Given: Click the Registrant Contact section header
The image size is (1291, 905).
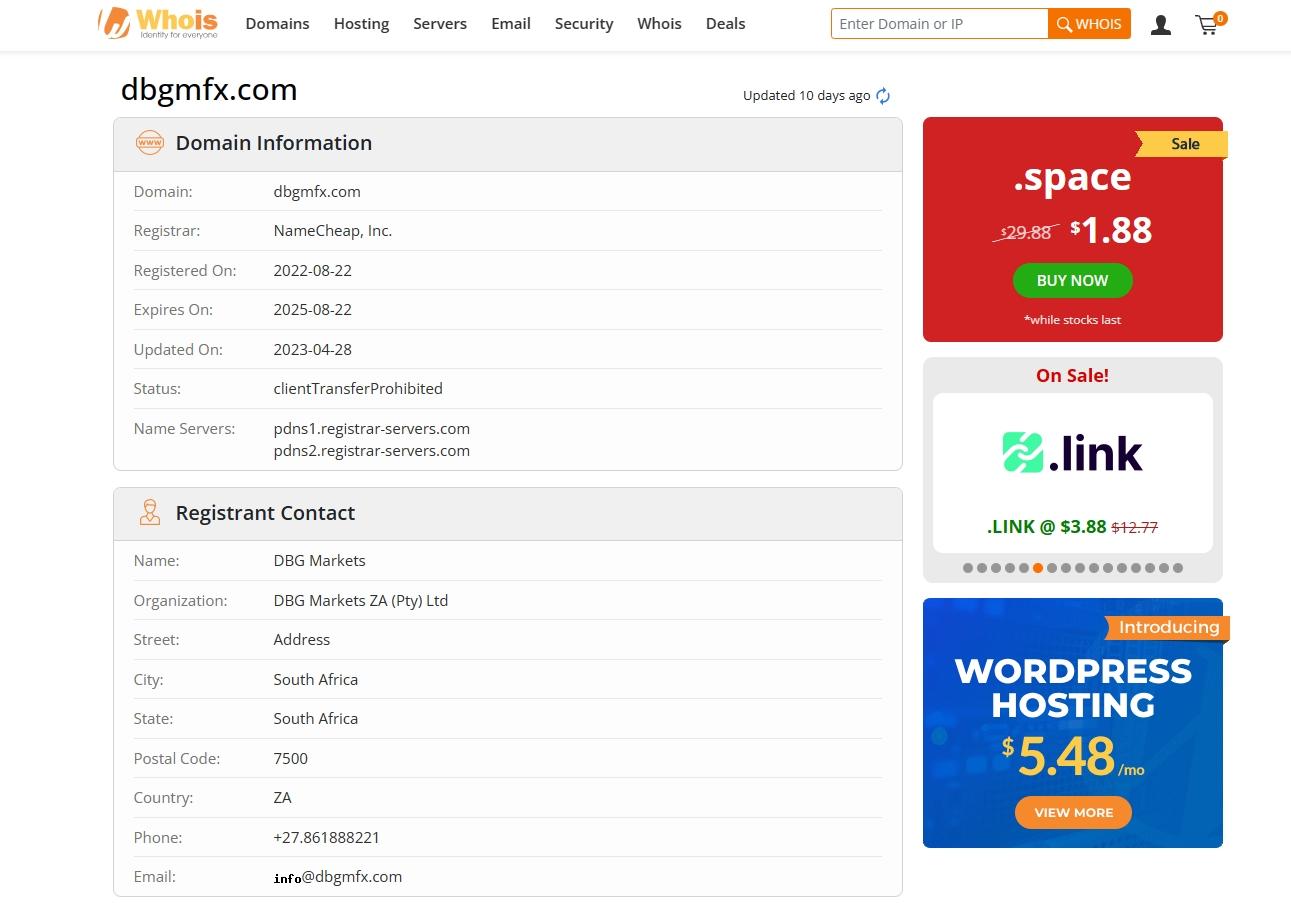Looking at the screenshot, I should pyautogui.click(x=508, y=514).
